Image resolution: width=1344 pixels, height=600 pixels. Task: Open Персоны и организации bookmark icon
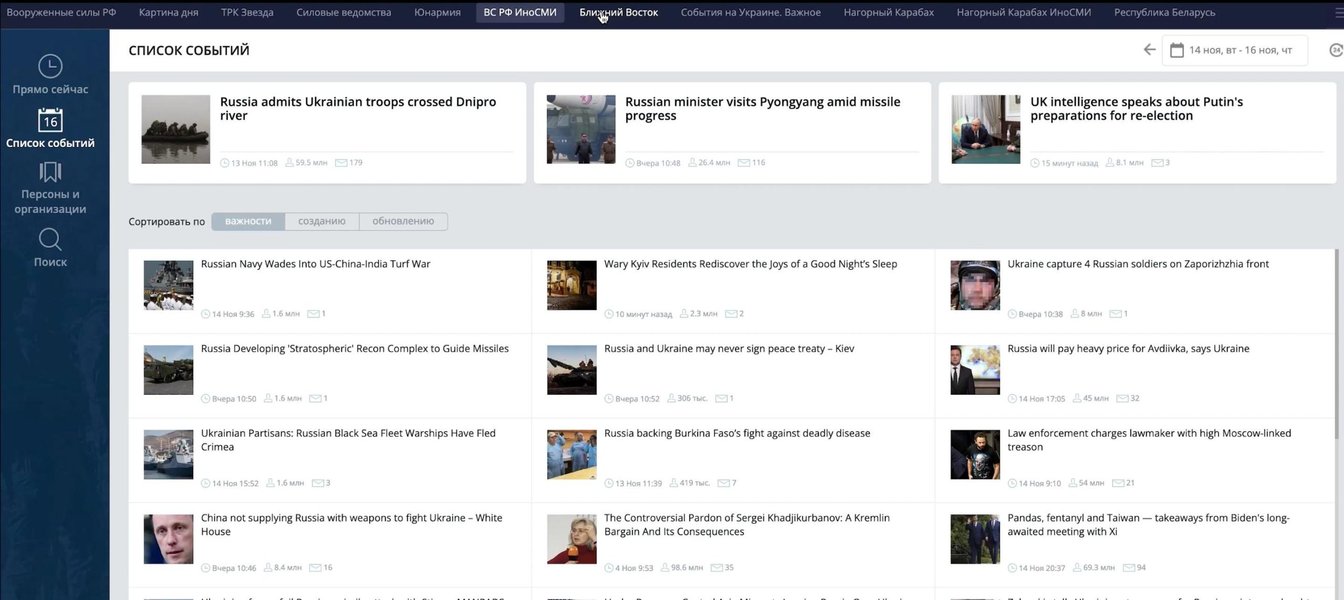(50, 173)
